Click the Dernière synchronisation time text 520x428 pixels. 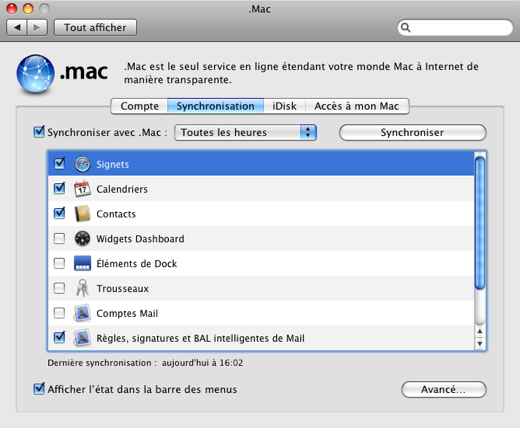tap(202, 363)
